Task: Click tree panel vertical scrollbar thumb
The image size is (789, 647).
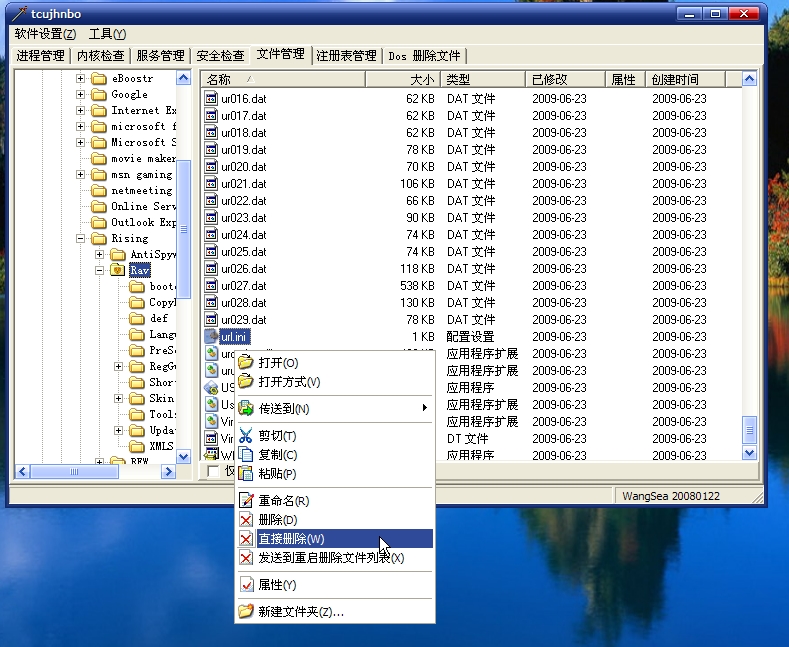Action: click(x=184, y=229)
